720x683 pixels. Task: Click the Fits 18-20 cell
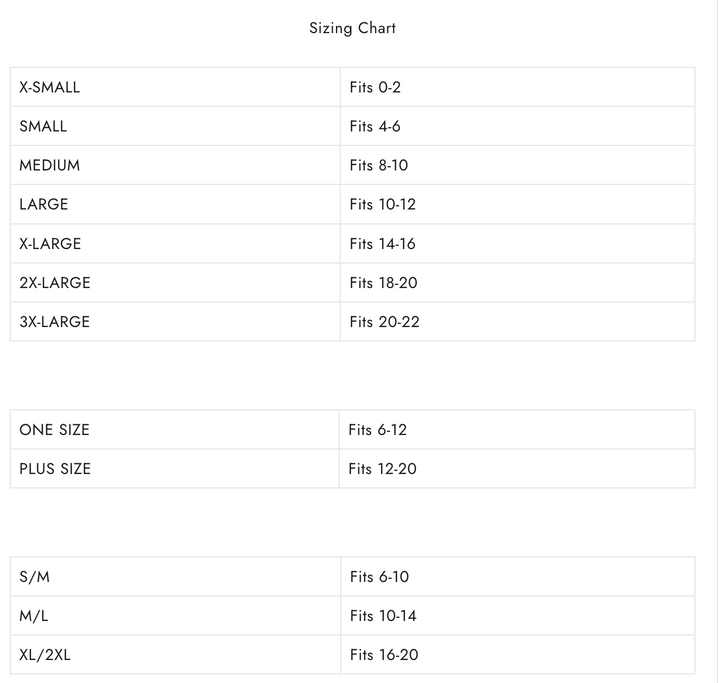tap(518, 282)
